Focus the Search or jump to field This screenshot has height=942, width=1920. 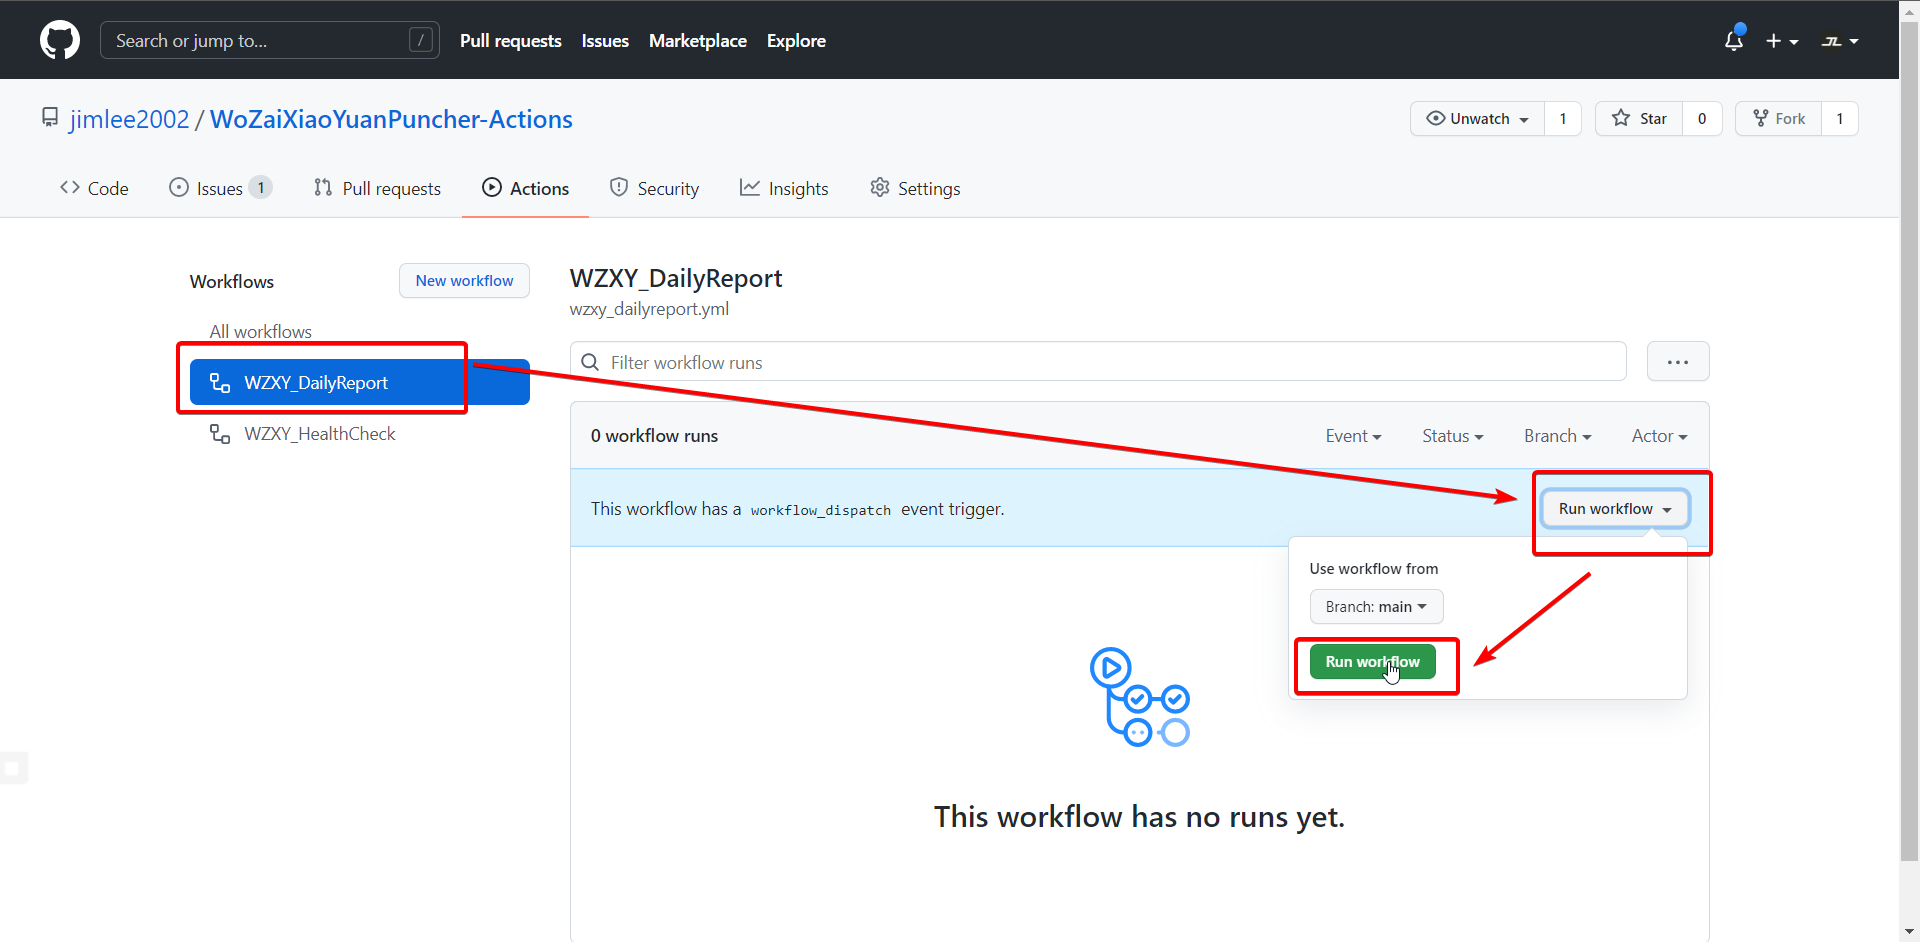coord(270,40)
